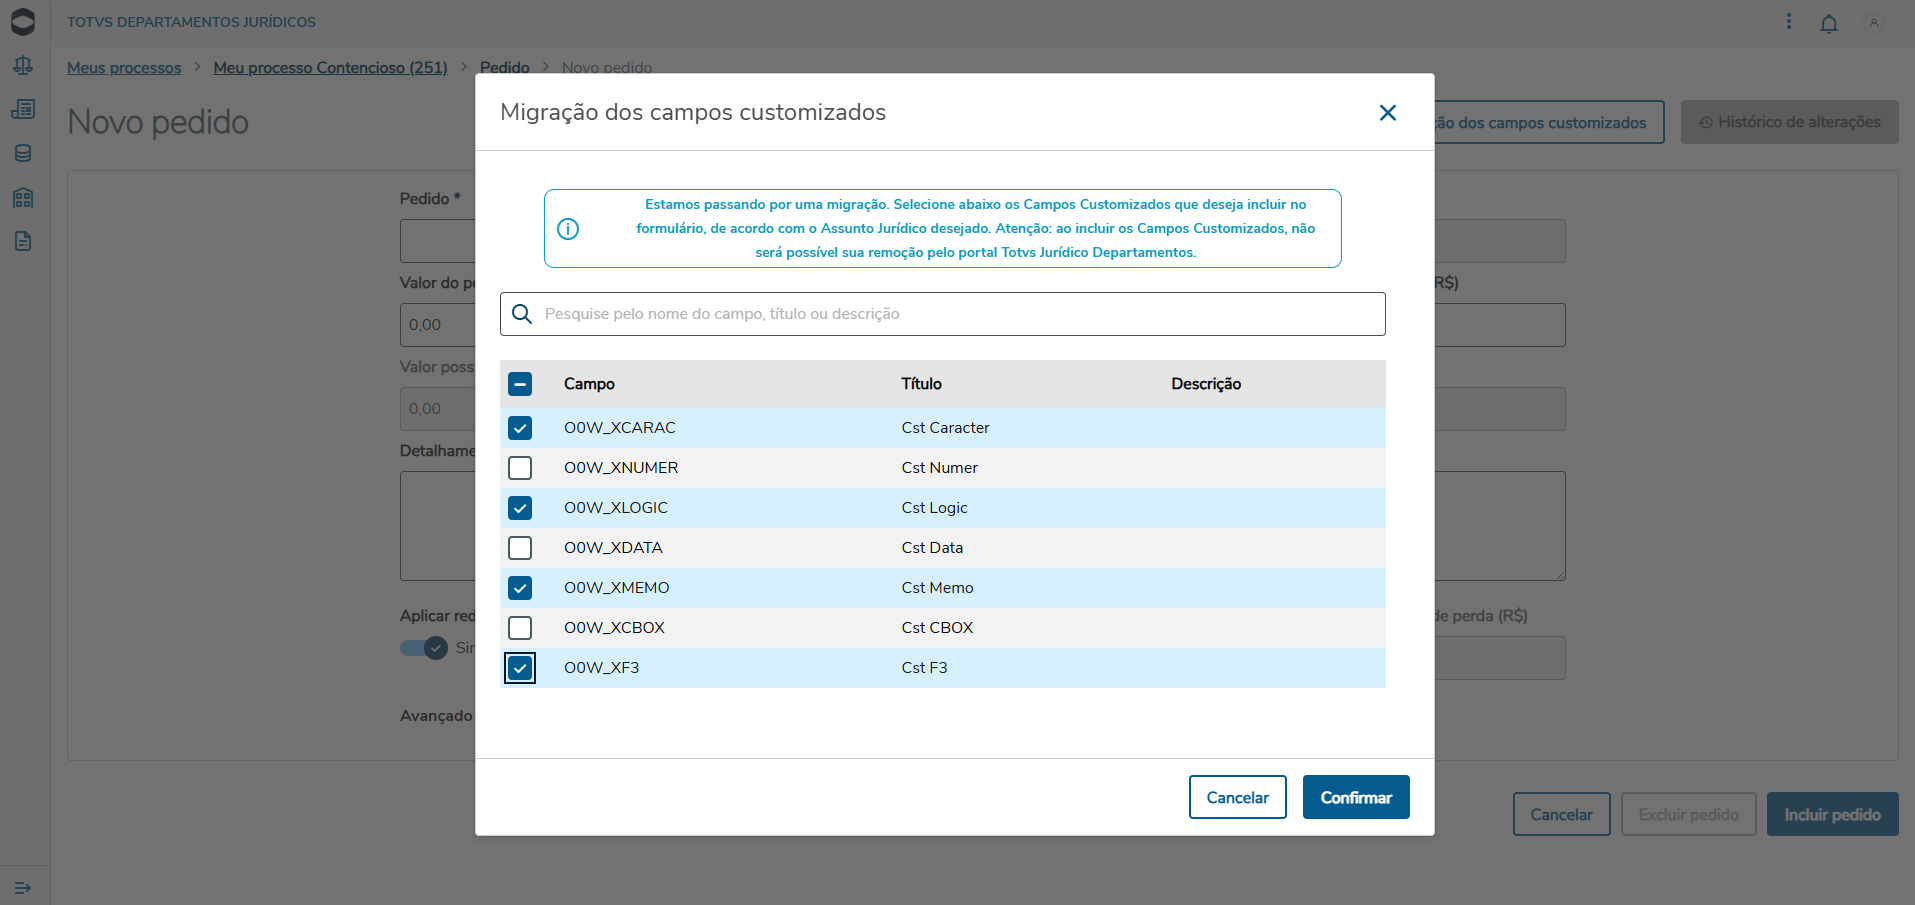Viewport: 1915px width, 905px height.
Task: Open the calculator report sidebar icon
Action: point(23,109)
